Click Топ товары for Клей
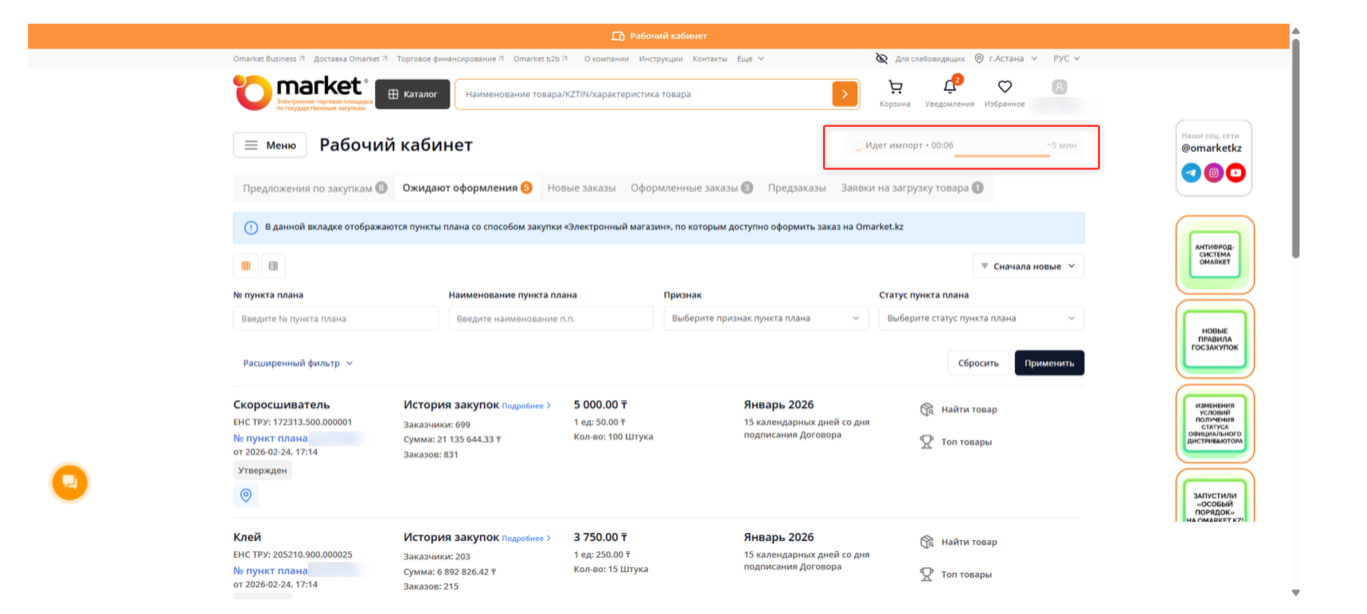The image size is (1367, 614). pos(956,575)
